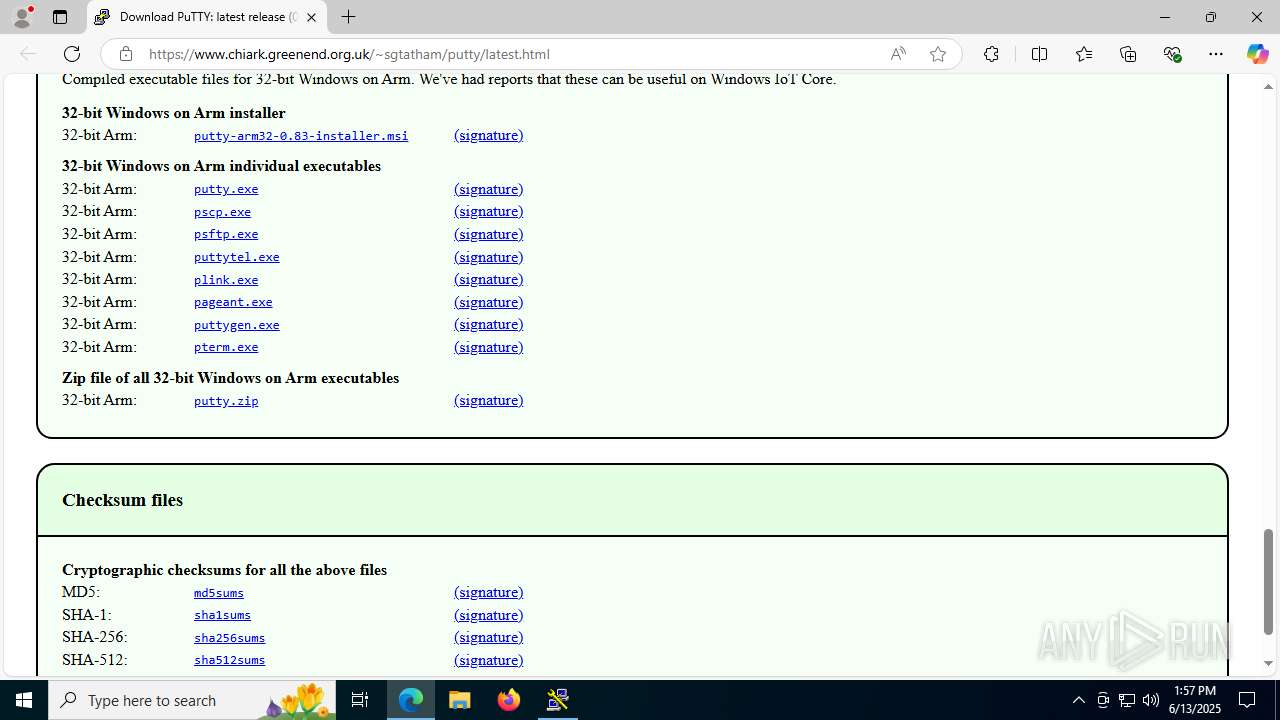Open the sha1sums checksum file
The image size is (1280, 720).
222,615
